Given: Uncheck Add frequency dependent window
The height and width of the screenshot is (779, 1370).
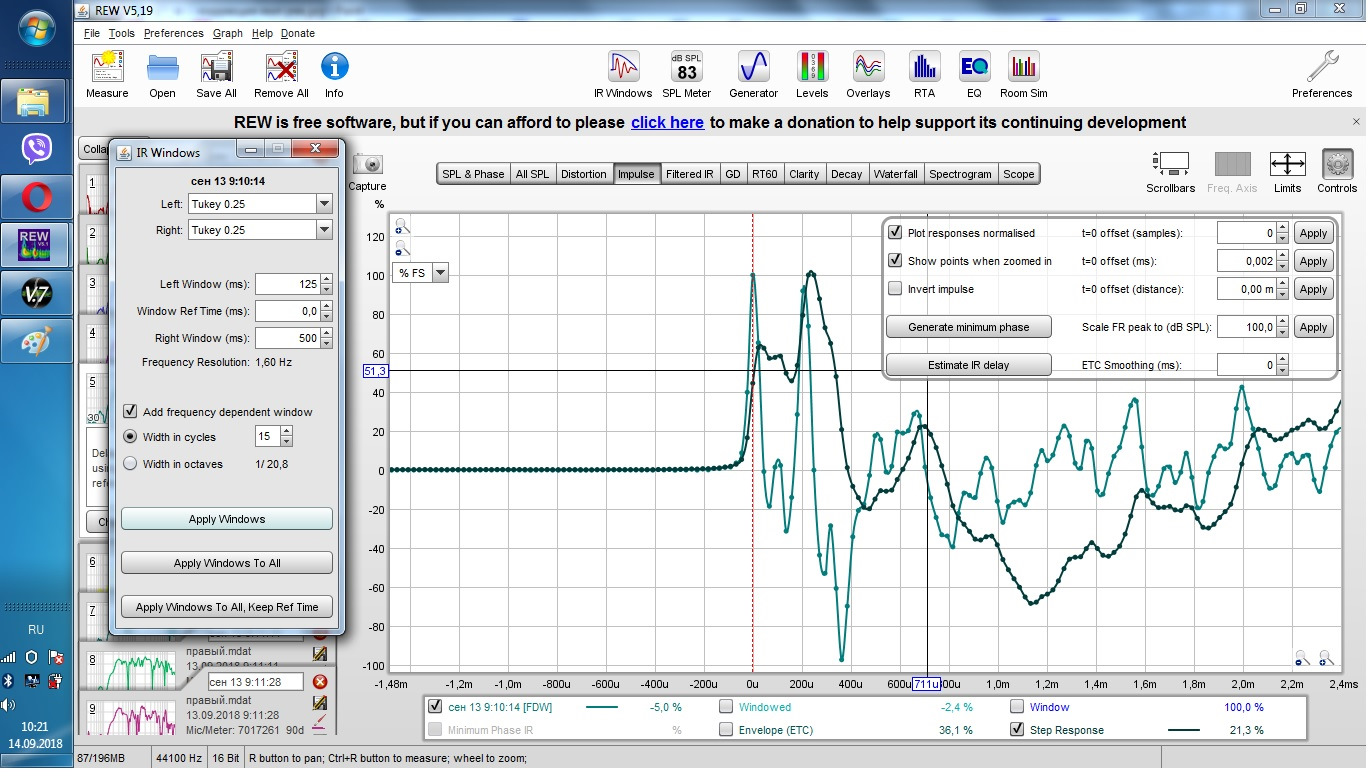Looking at the screenshot, I should [x=130, y=412].
